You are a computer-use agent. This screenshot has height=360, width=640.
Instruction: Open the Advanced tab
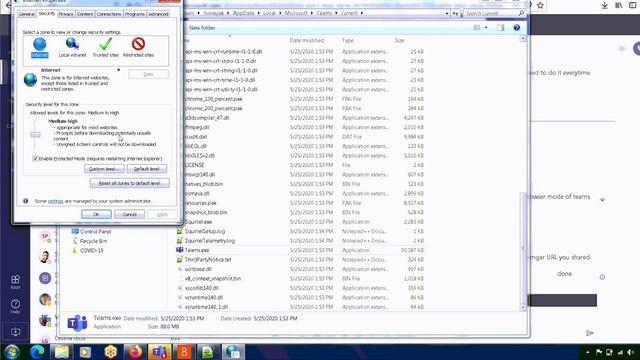pos(158,14)
